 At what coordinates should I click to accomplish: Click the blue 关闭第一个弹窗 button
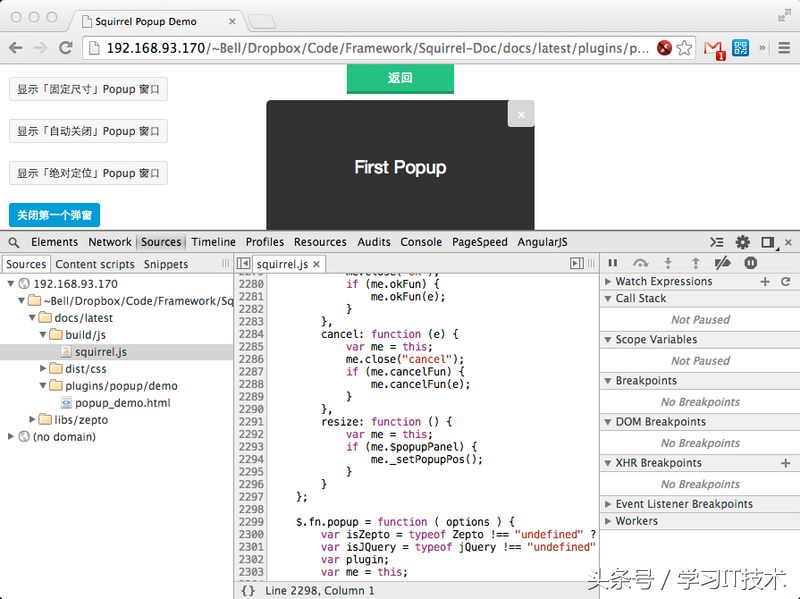(54, 215)
